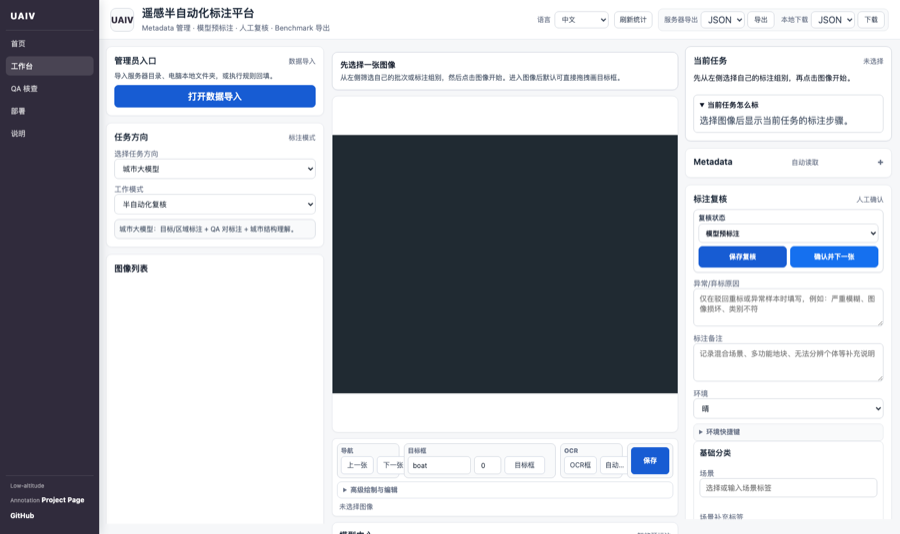
Task: Click the 场景 tag input field
Action: 788,487
